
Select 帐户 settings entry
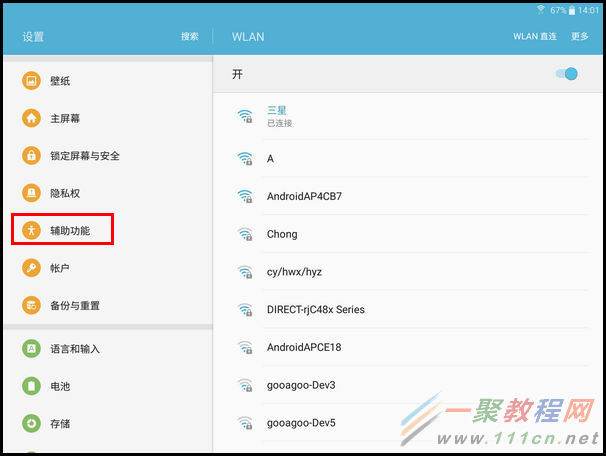coord(108,268)
